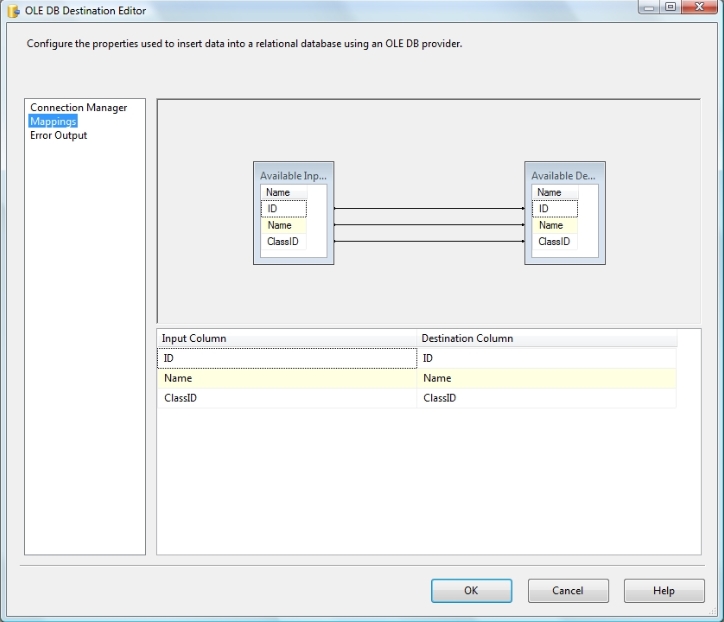Screen dimensions: 724x622
Task: Click the Available Destination Columns box title
Action: [563, 175]
